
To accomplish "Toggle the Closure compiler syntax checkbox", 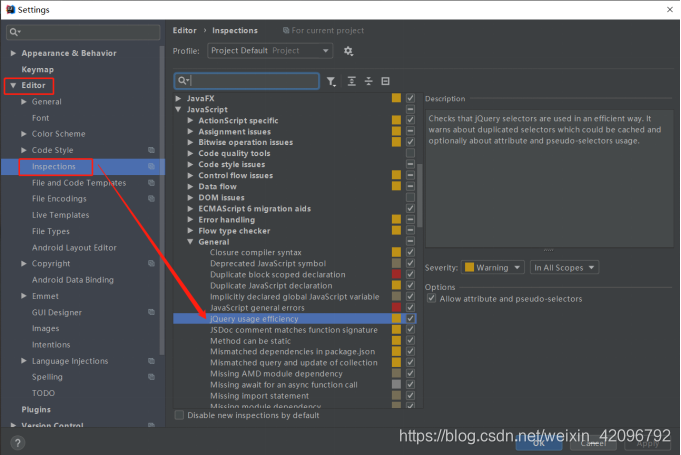I will (x=410, y=252).
